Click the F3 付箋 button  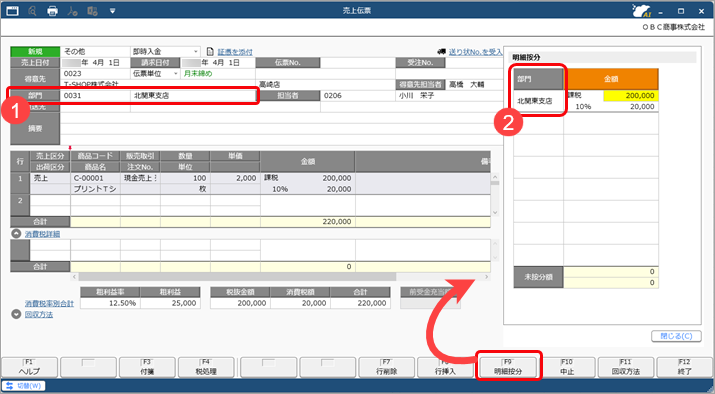coord(147,367)
